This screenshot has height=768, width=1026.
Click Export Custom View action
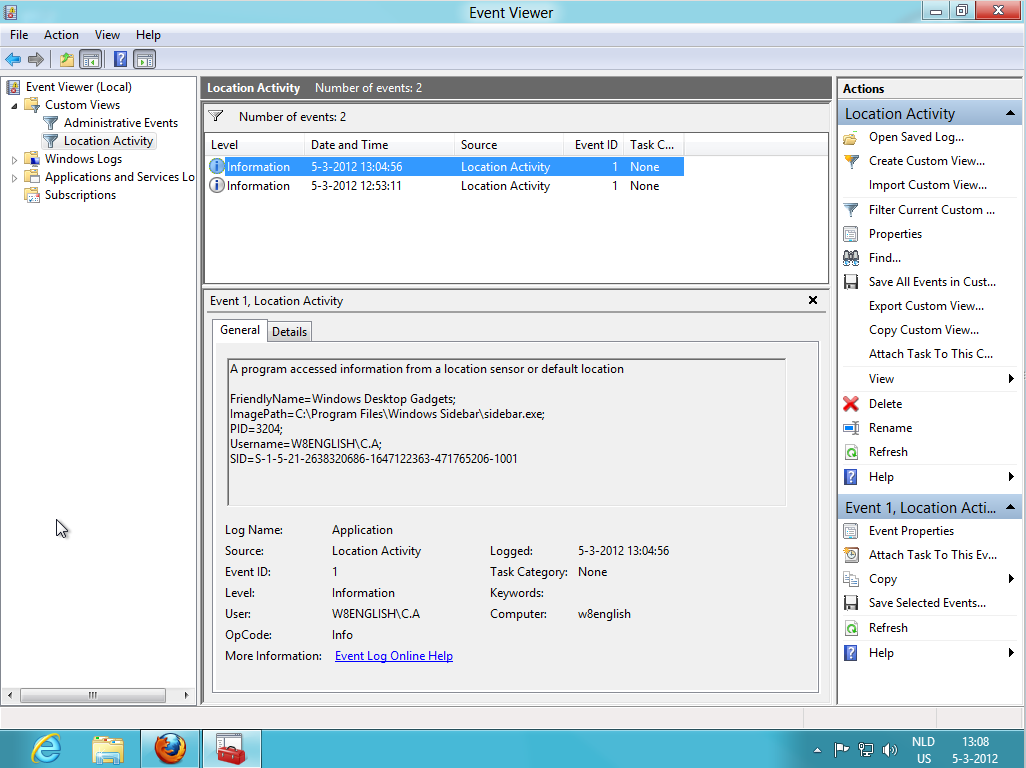pos(927,306)
